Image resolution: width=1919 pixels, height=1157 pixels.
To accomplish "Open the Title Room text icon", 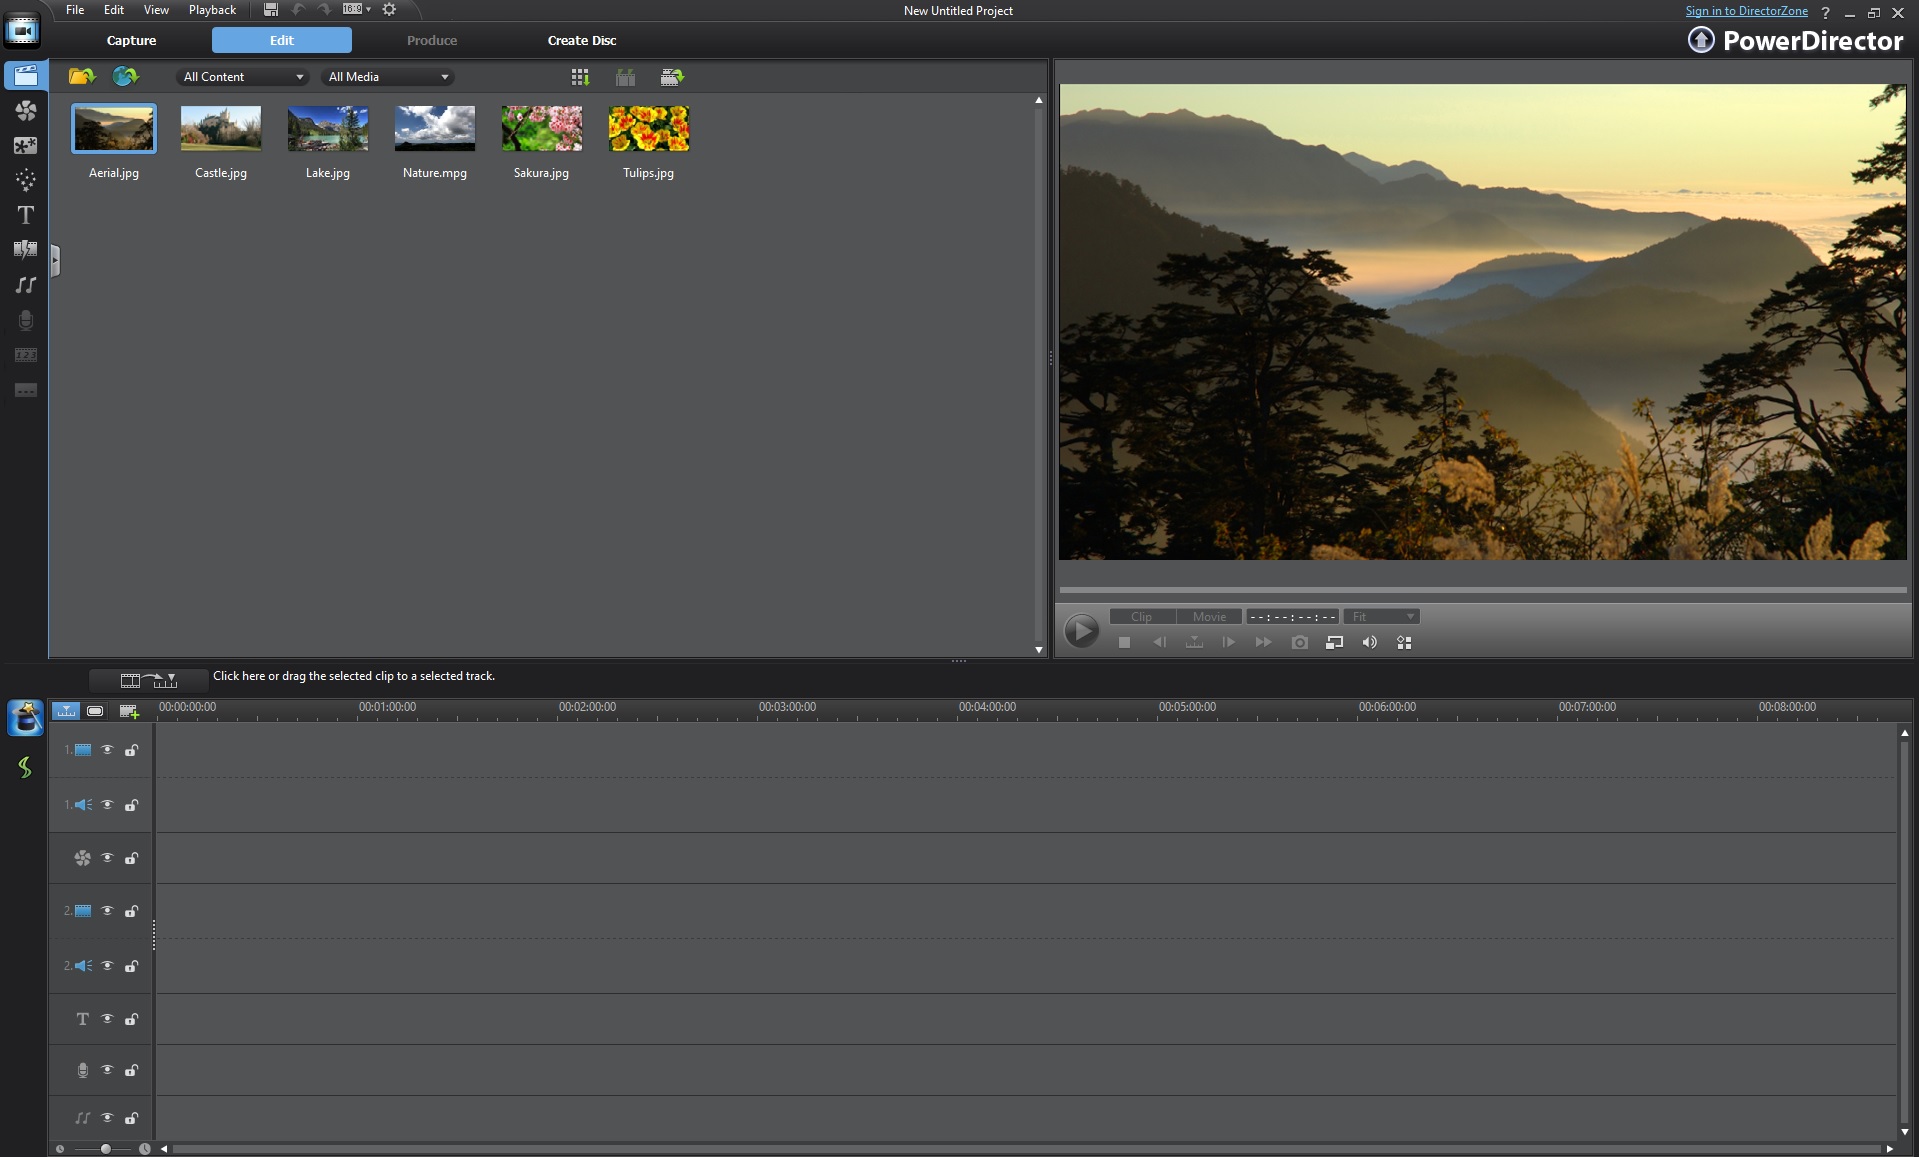I will click(26, 215).
